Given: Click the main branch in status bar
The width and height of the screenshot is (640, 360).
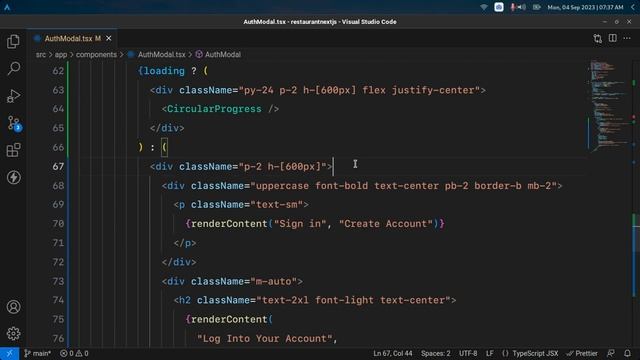Looking at the screenshot, I should click(37, 353).
